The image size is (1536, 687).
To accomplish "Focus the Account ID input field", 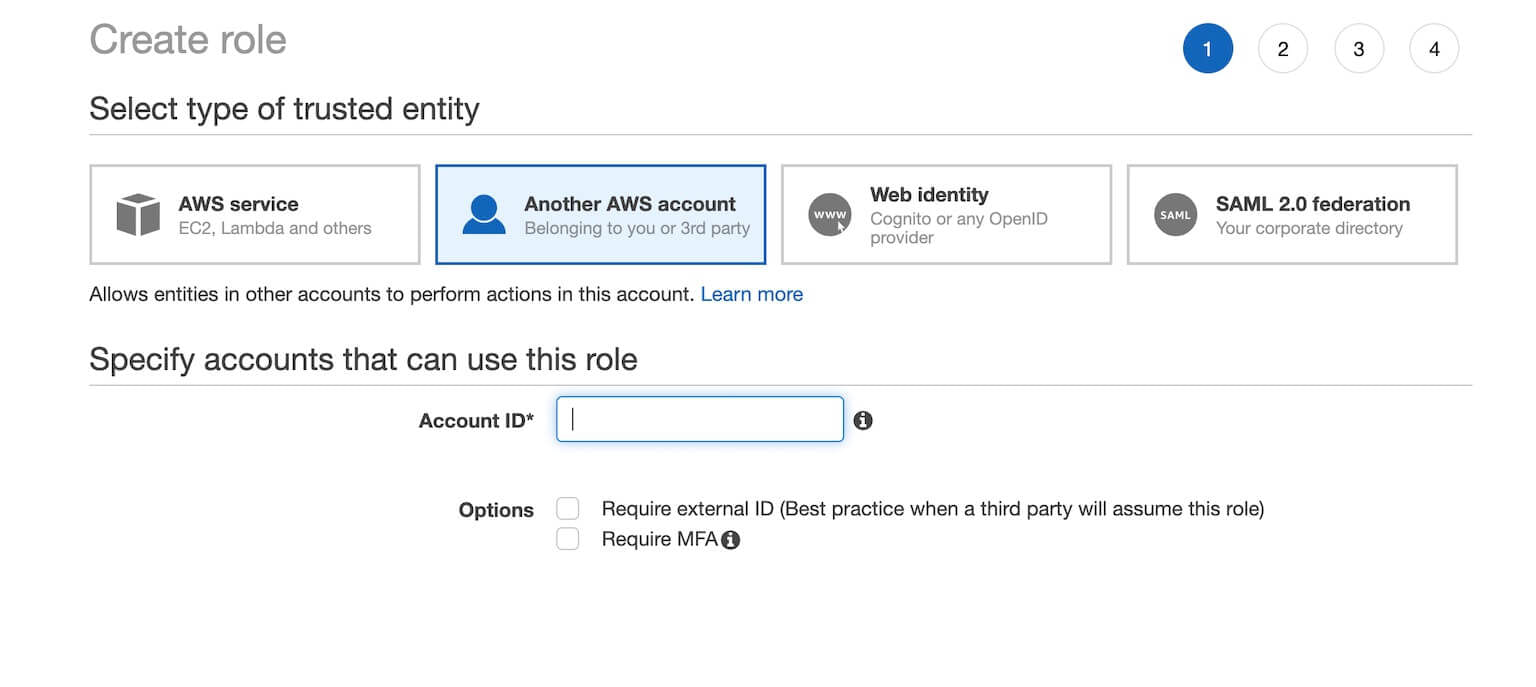I will [x=700, y=420].
